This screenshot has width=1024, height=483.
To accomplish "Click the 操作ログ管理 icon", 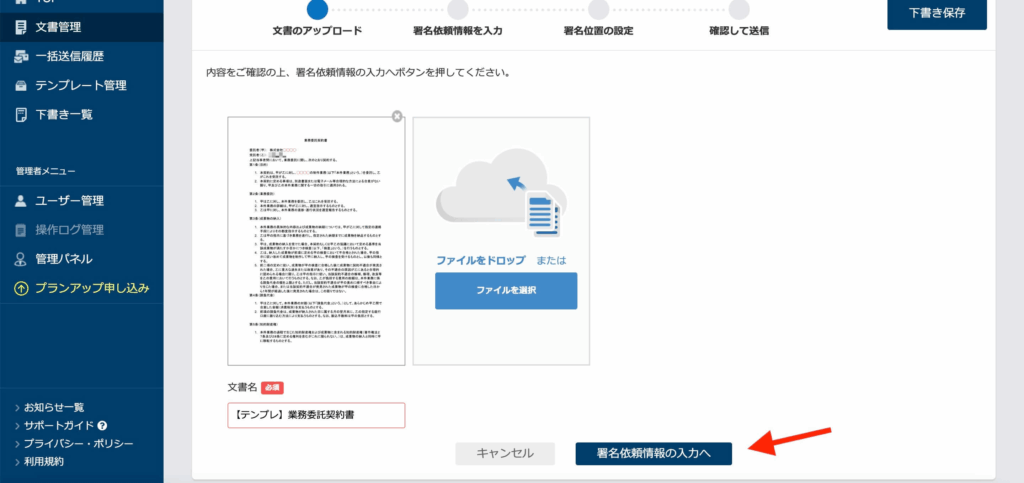I will [x=21, y=230].
